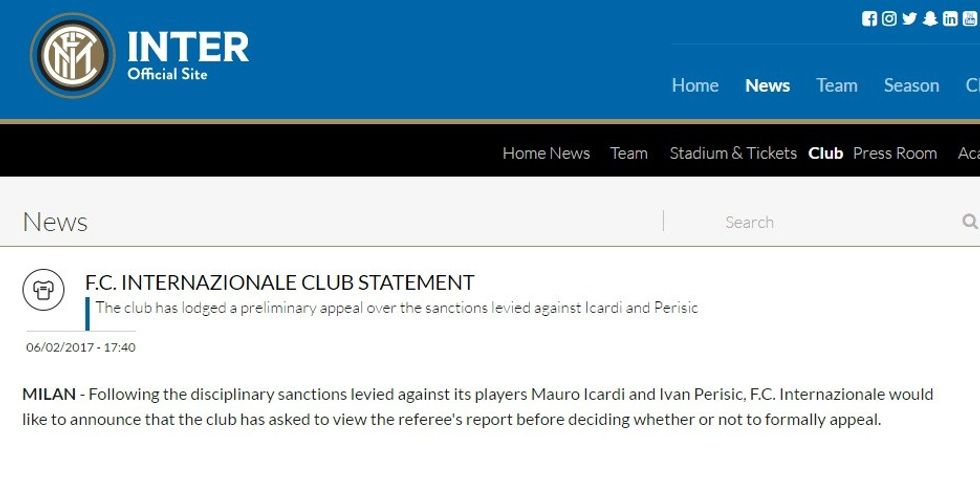This screenshot has height=499, width=980.
Task: Open the F.C. Internazionale Club Statement headline
Action: click(x=280, y=283)
